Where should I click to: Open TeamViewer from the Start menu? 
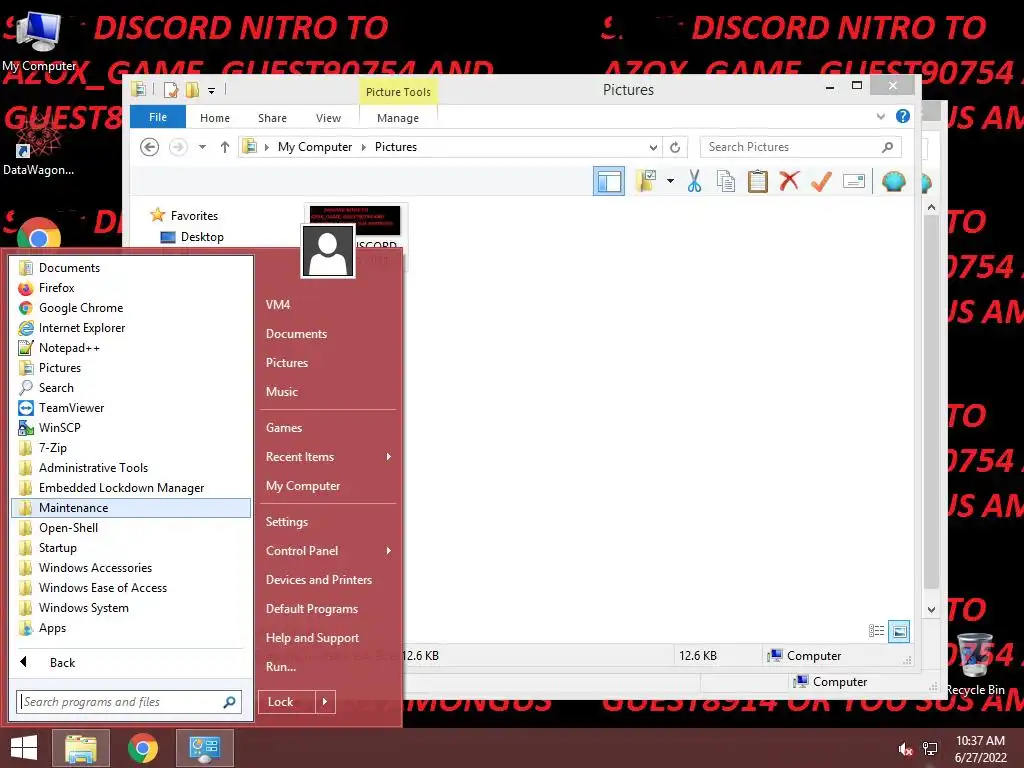pyautogui.click(x=131, y=408)
